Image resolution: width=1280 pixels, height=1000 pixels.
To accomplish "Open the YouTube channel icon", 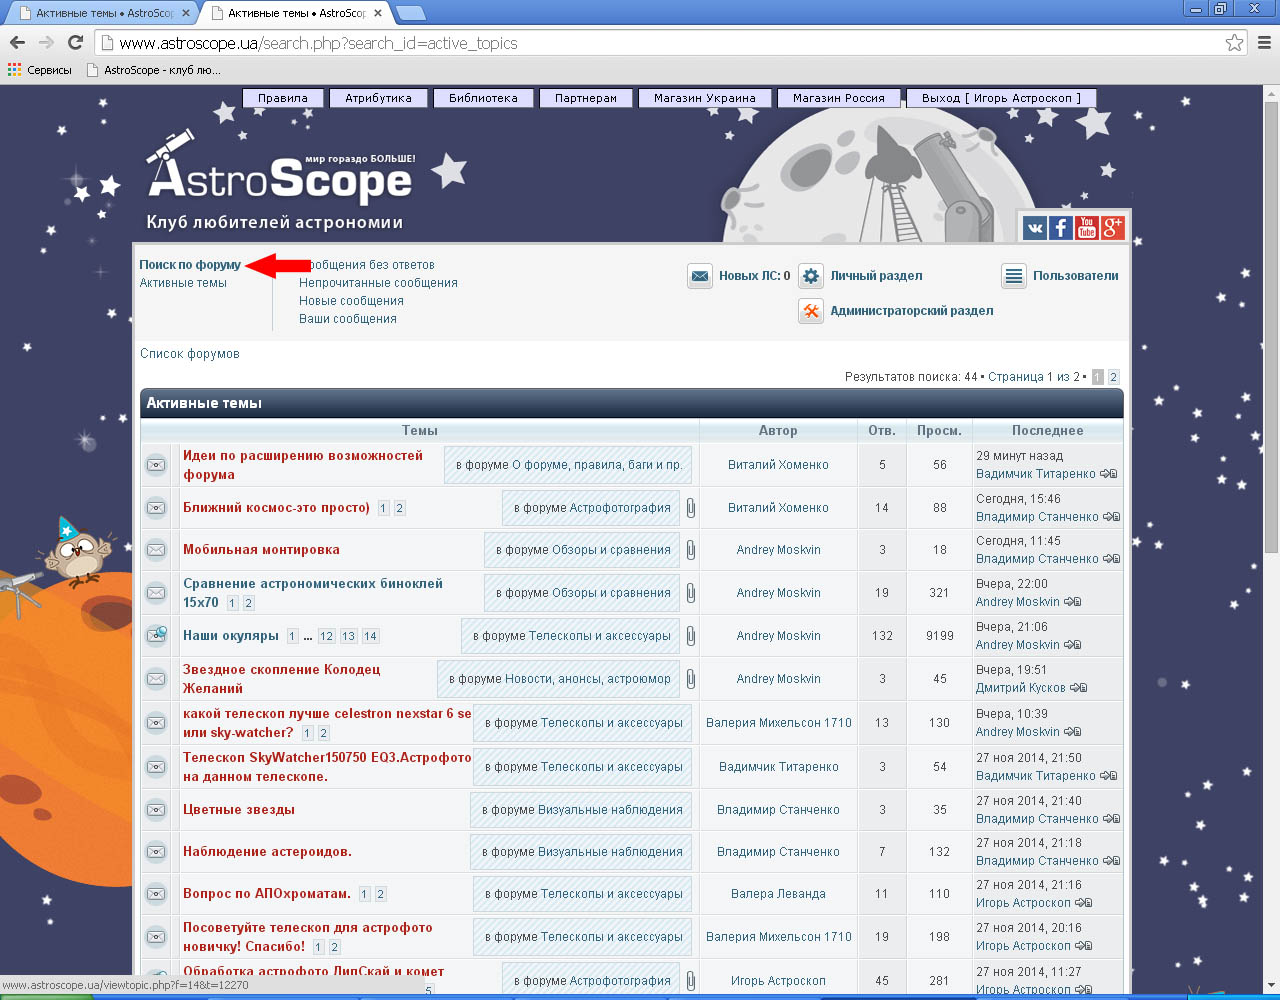I will (x=1087, y=228).
